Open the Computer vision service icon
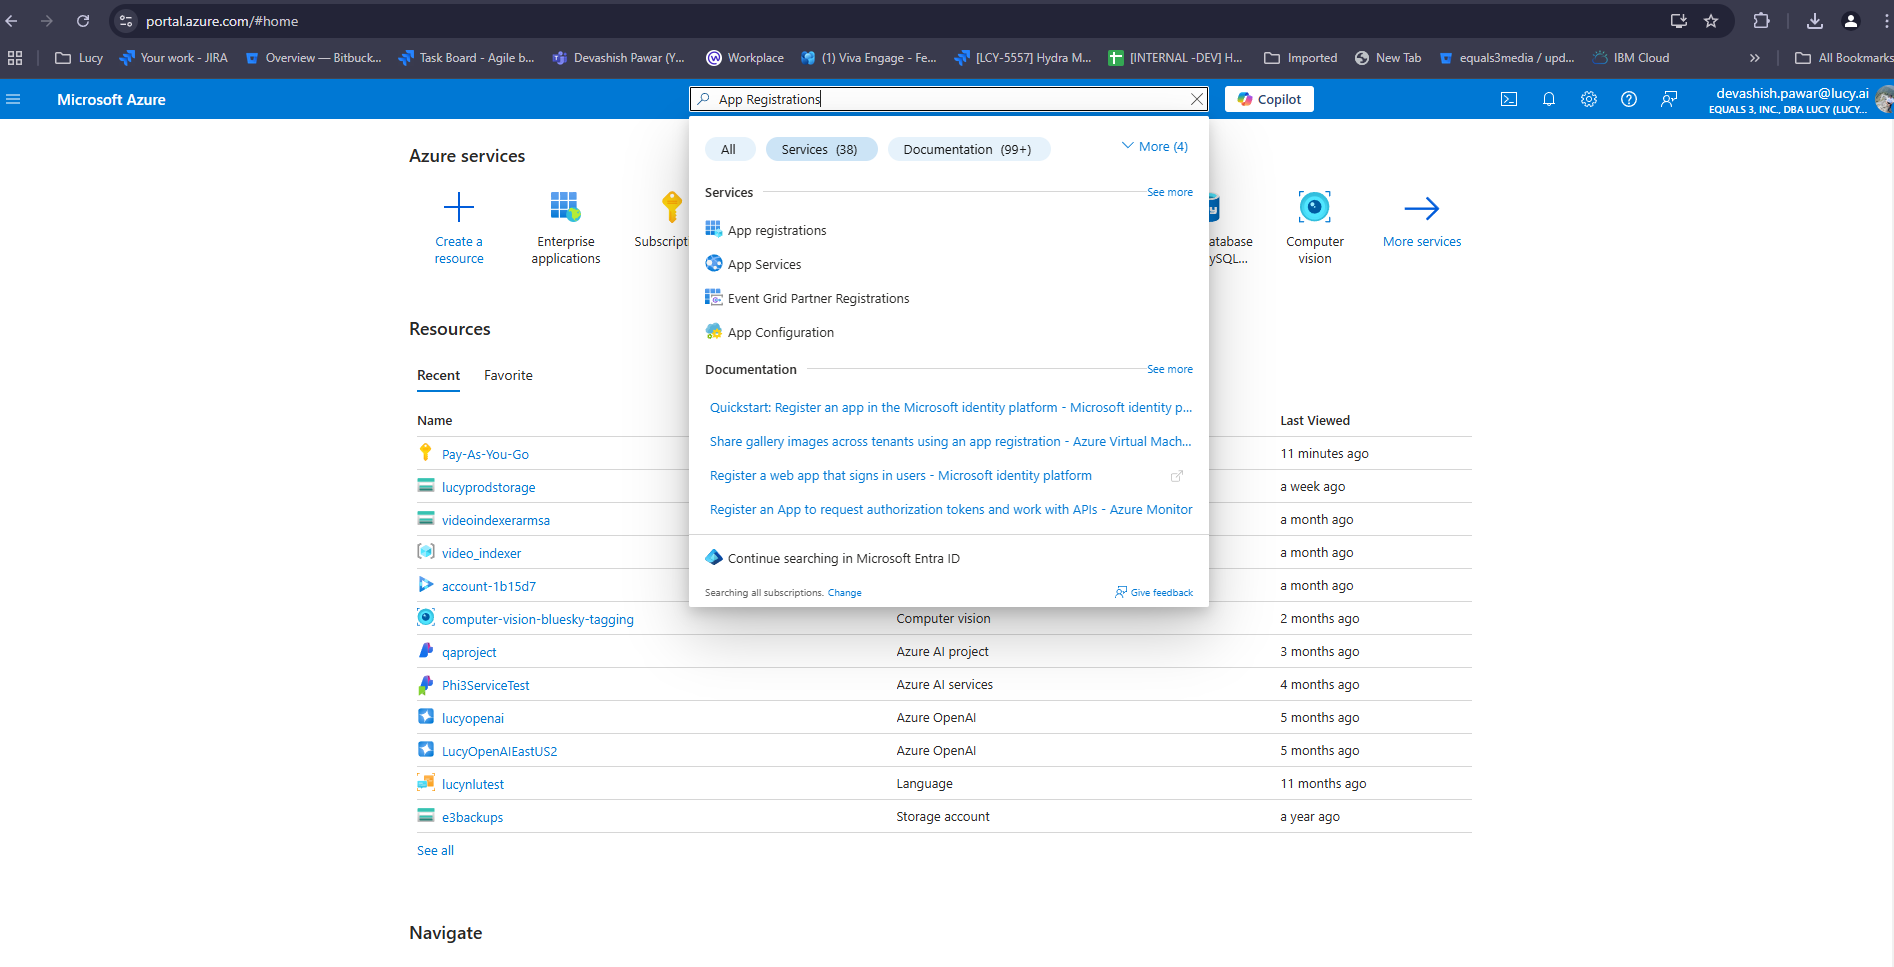The height and width of the screenshot is (967, 1894). [x=1314, y=208]
